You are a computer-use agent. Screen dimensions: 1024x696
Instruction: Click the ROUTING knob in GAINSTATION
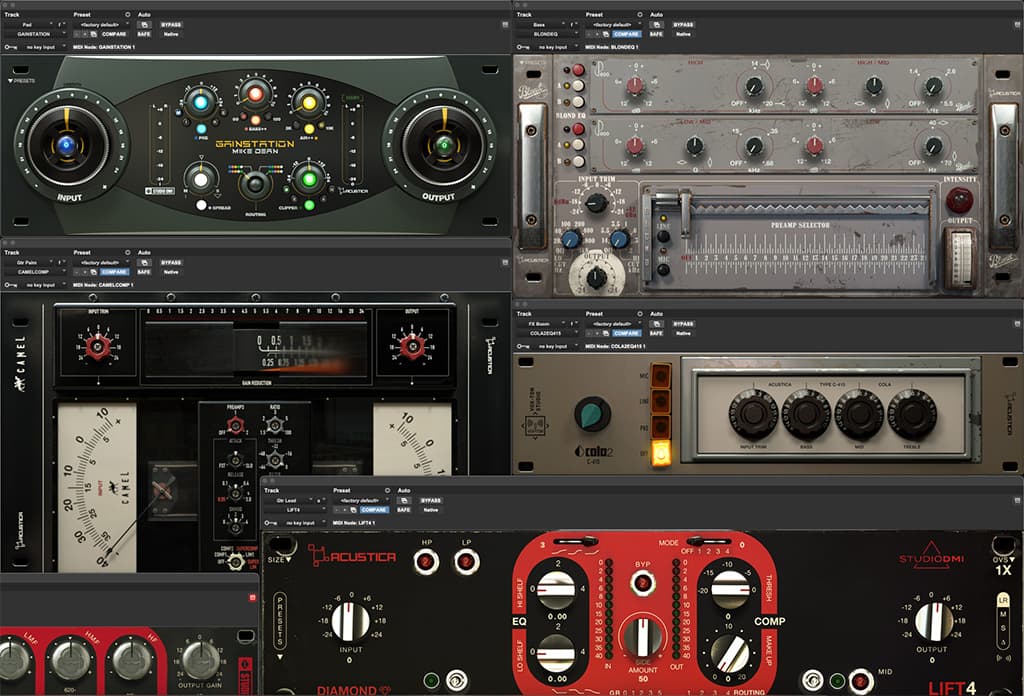tap(255, 185)
